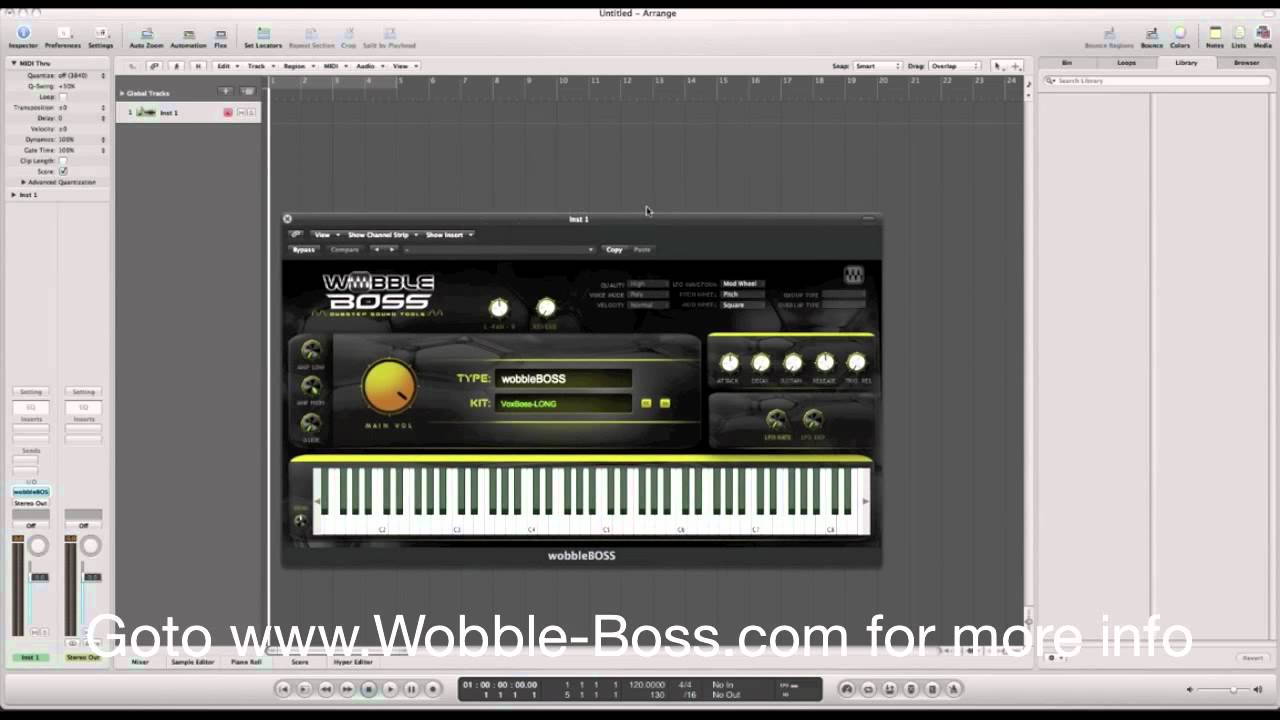Click the plugin Copy button
The height and width of the screenshot is (720, 1280).
pos(614,249)
